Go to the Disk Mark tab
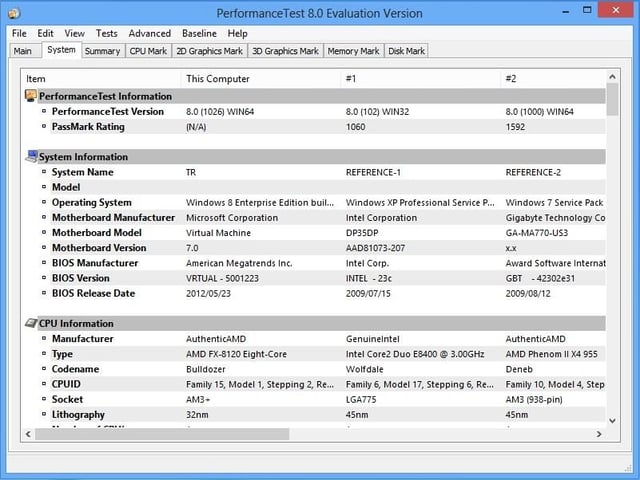 [x=406, y=51]
